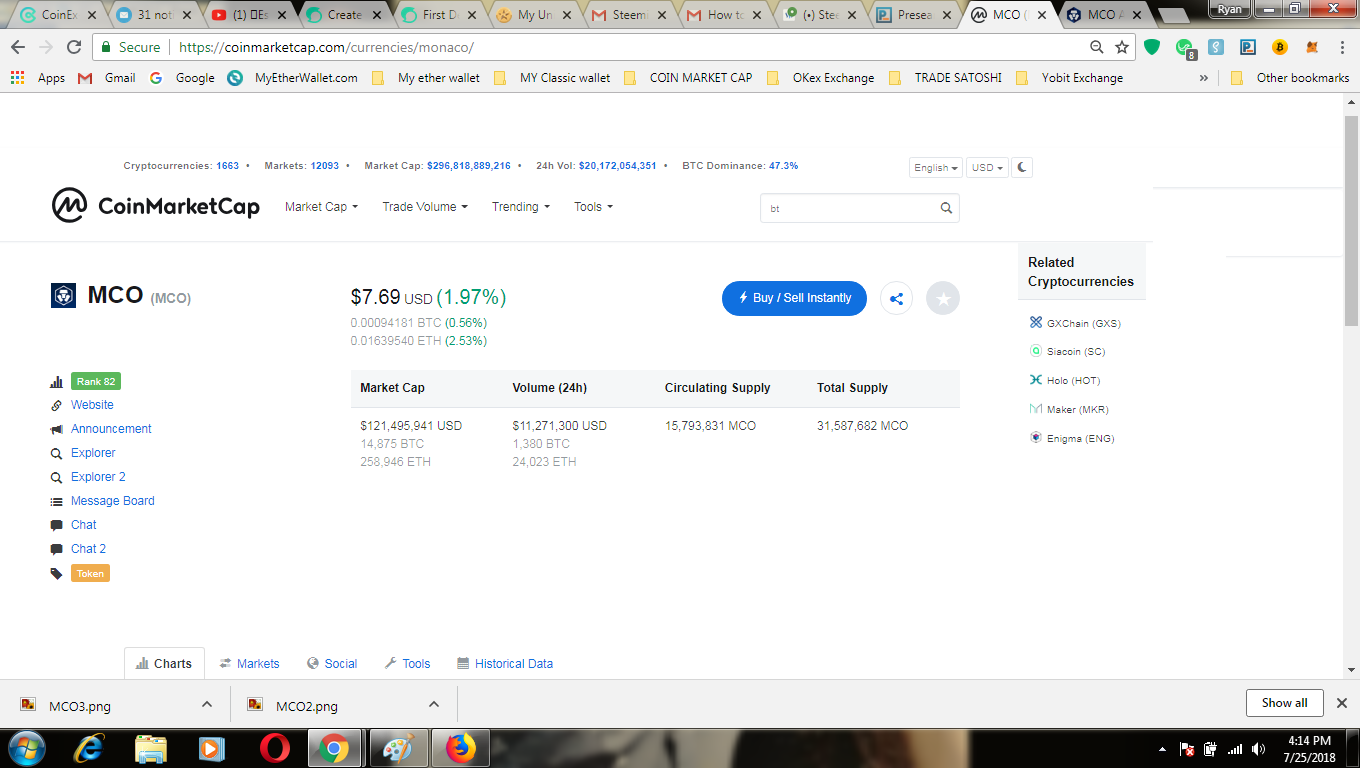The width and height of the screenshot is (1360, 768).
Task: Click the CoinMarketCap logo
Action: coord(156,206)
